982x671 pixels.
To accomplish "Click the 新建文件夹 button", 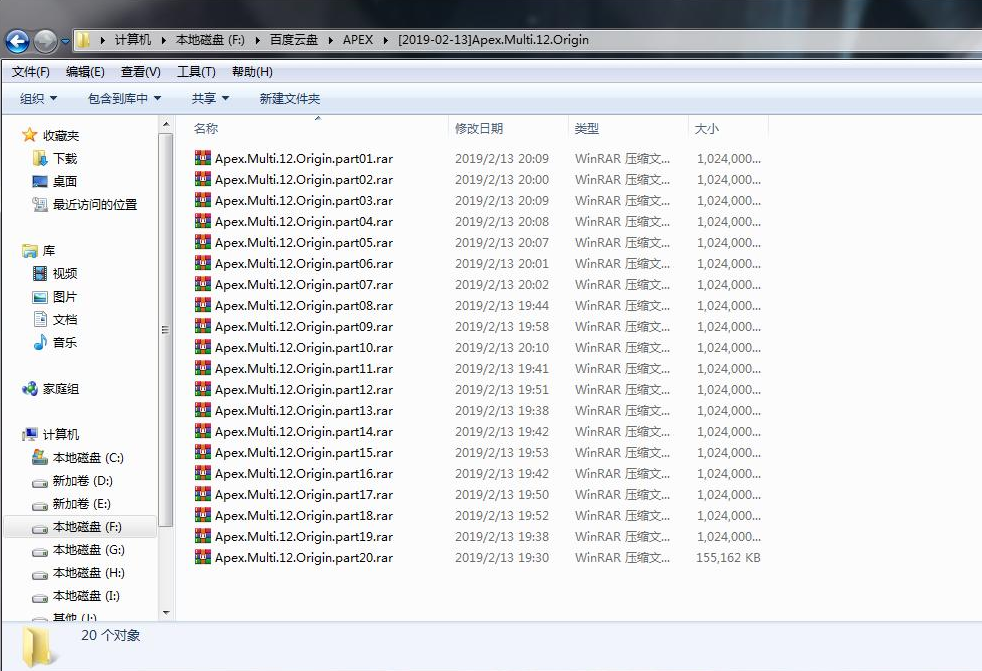I will [289, 98].
